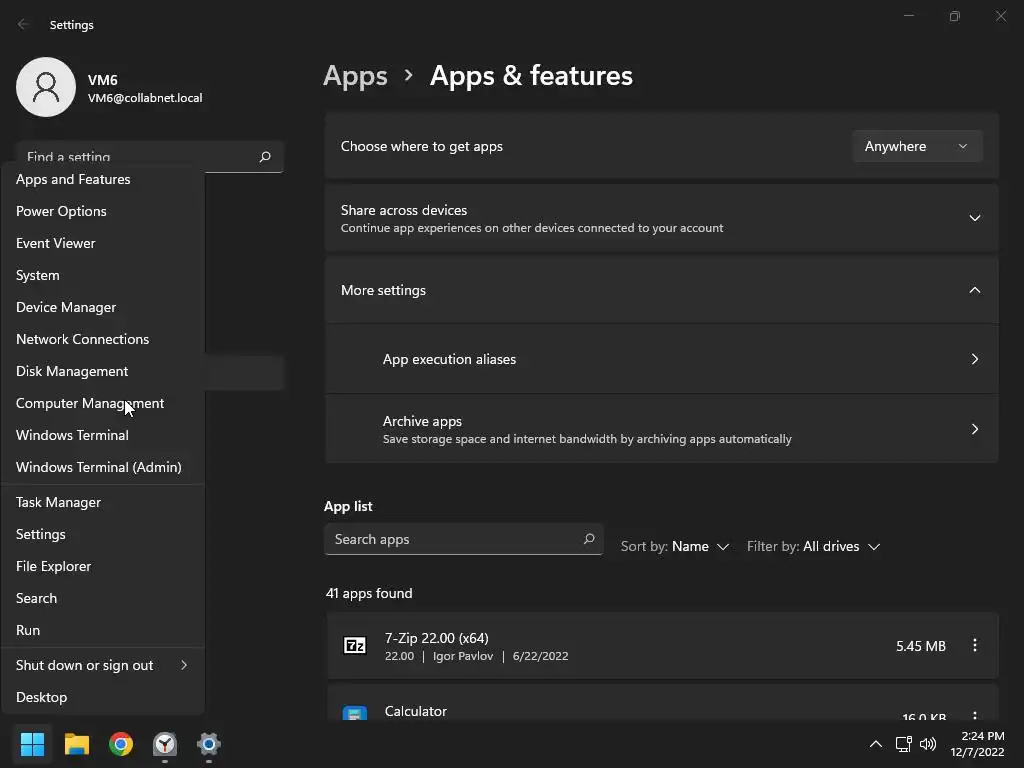
Task: Click the Search apps input field
Action: pyautogui.click(x=452, y=539)
